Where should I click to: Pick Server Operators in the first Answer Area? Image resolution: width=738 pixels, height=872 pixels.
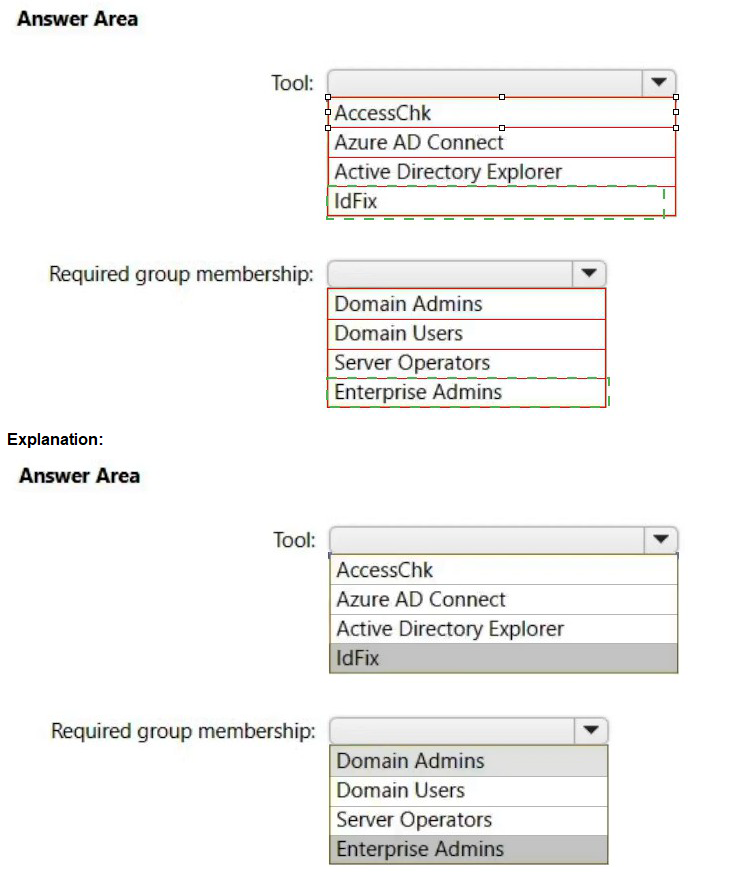(466, 363)
